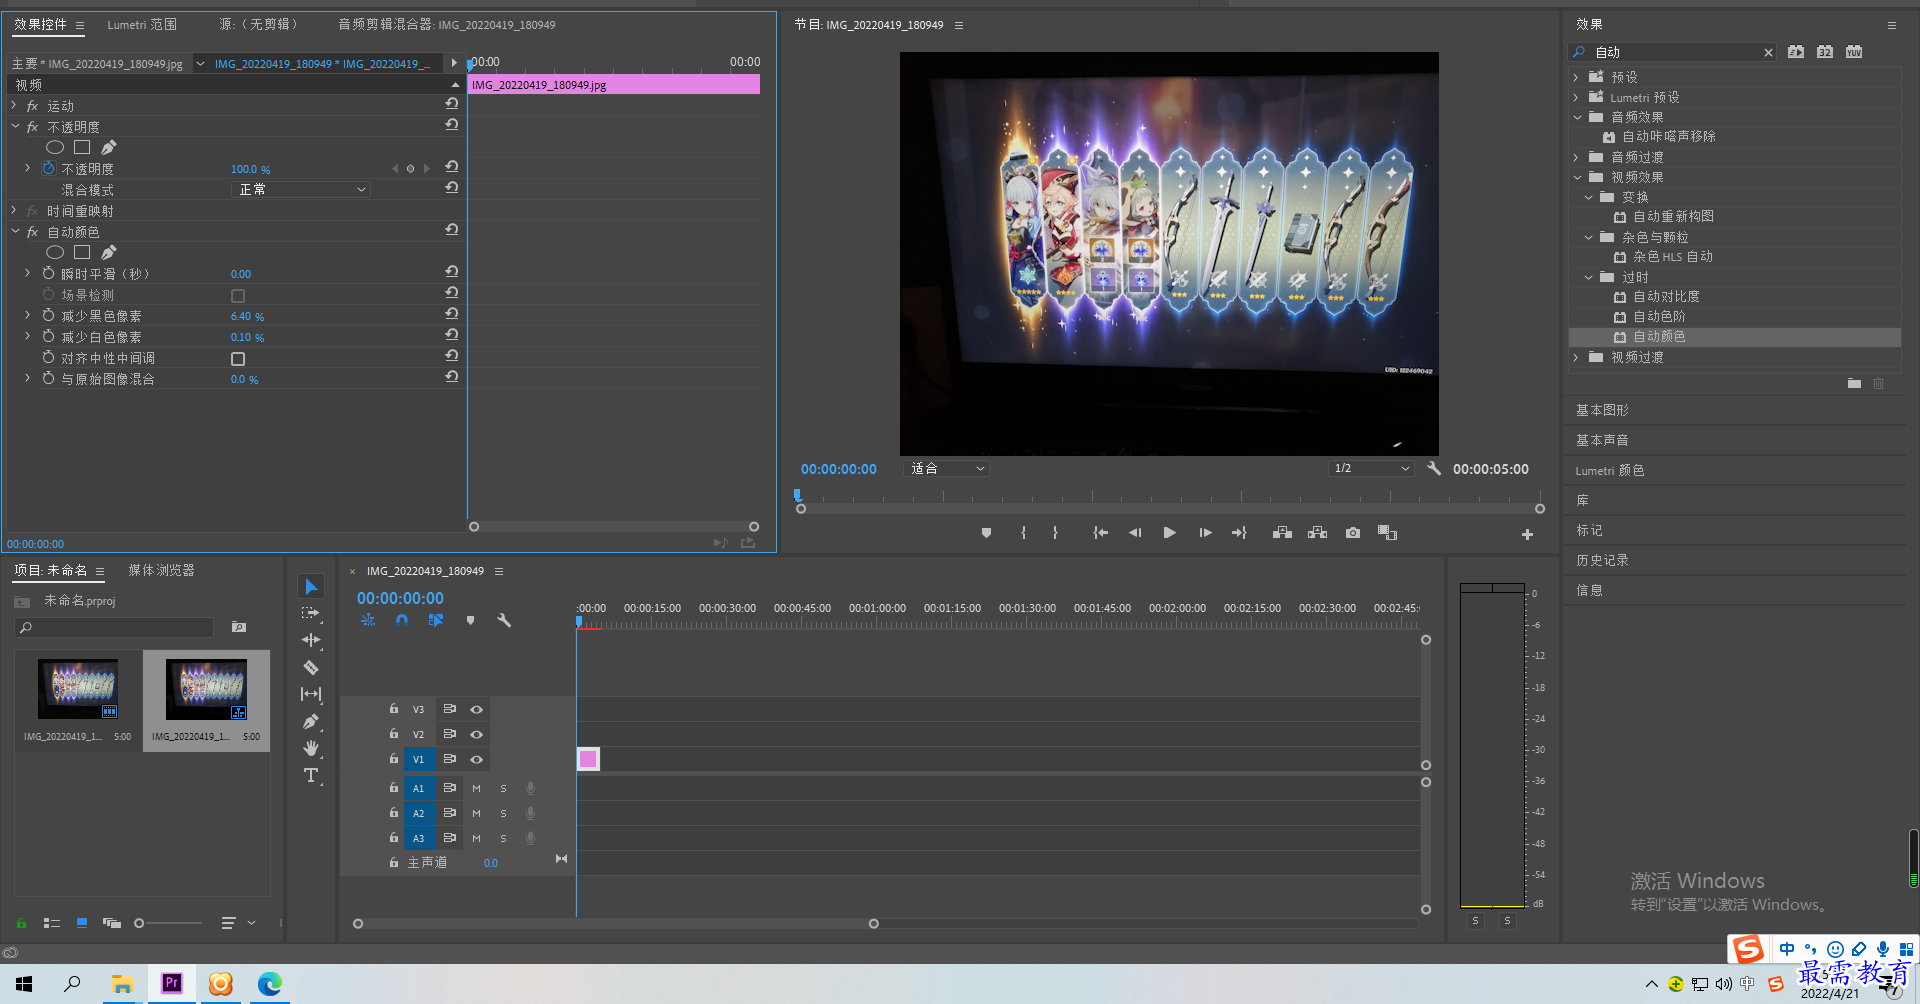
Task: Expand the Presets folder in Effects
Action: click(x=1576, y=77)
